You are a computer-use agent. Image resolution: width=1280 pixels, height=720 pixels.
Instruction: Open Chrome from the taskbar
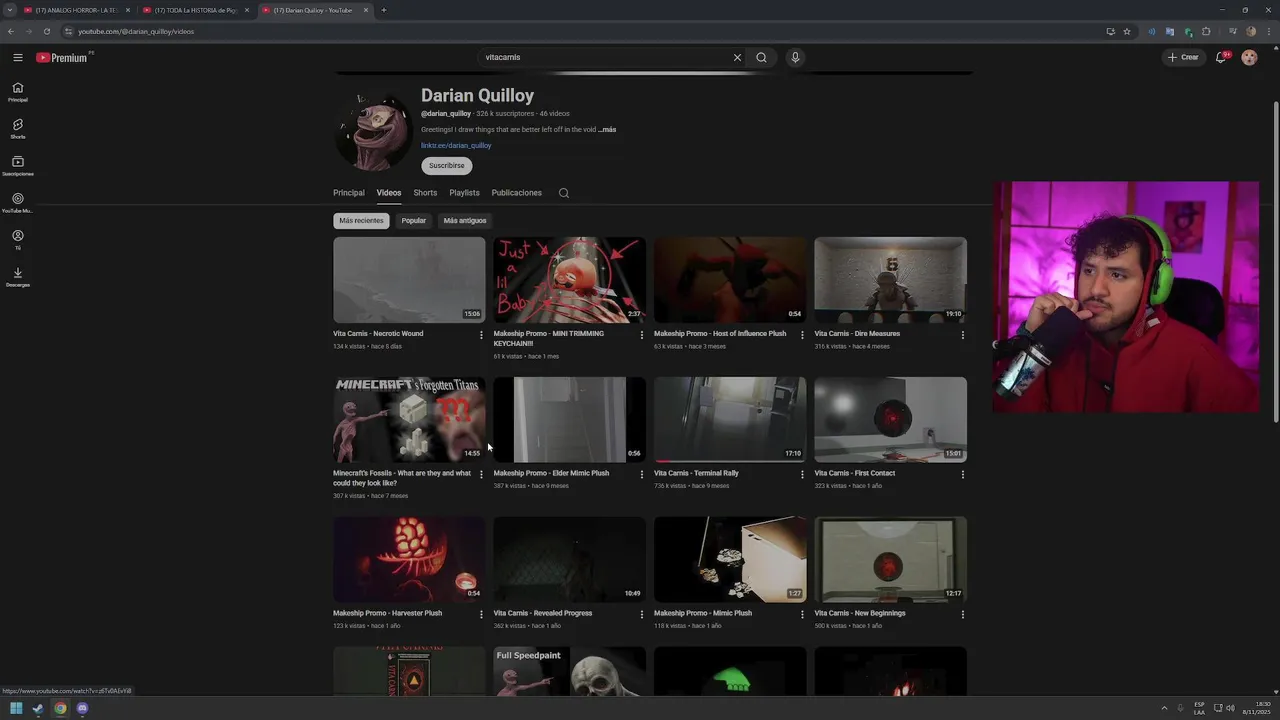[x=60, y=708]
